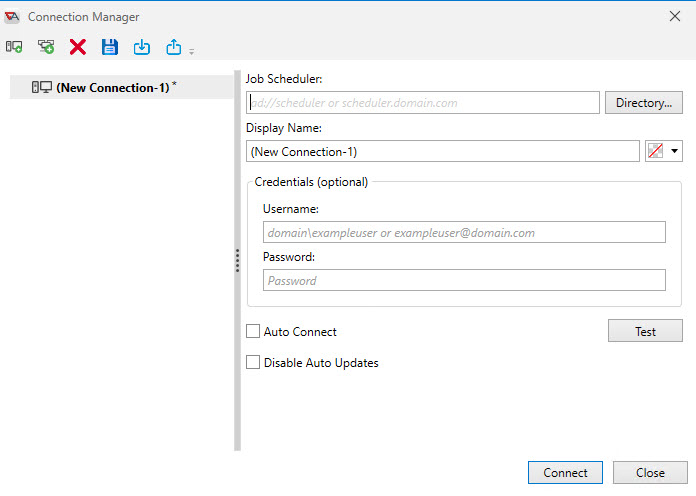The image size is (696, 496).
Task: Select (New Connection-1) in the connection list
Action: 112,87
